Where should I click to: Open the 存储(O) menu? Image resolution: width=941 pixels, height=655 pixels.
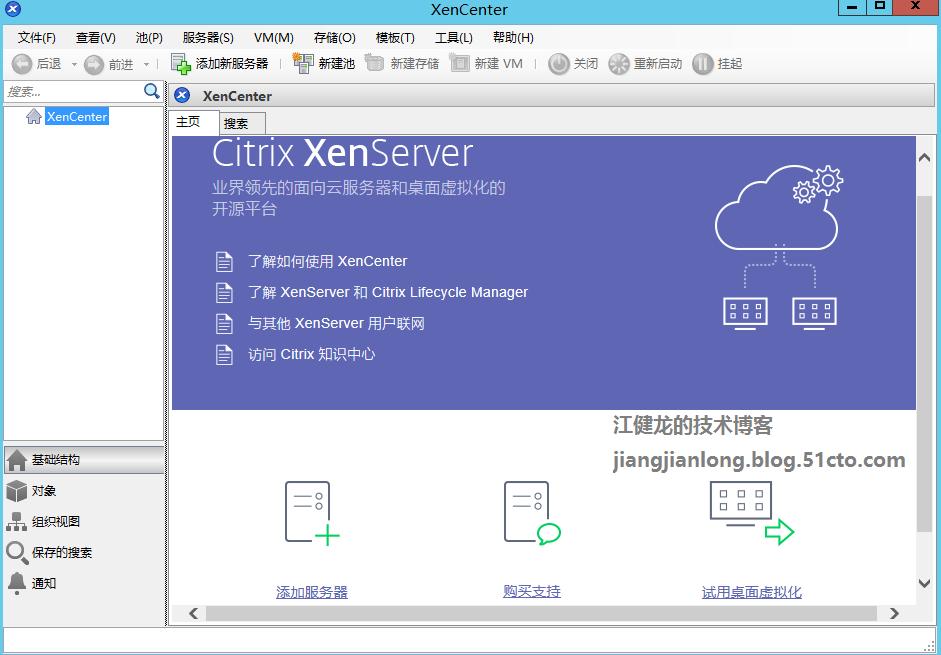[x=334, y=38]
